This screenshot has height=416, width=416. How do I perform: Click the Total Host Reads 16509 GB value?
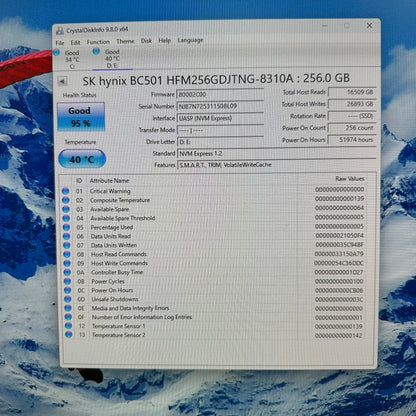(352, 92)
